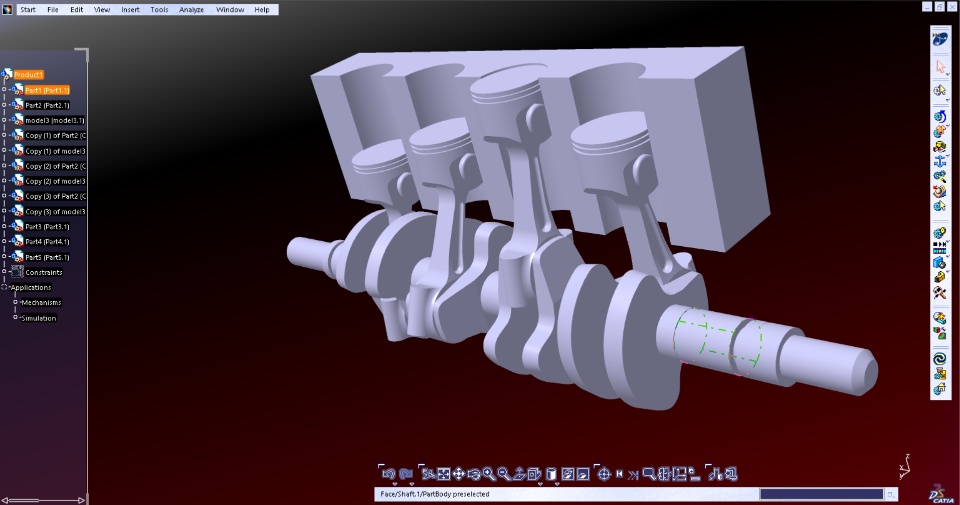The width and height of the screenshot is (960, 505).
Task: Click the last icon in bottom toolbar
Action: coord(730,474)
